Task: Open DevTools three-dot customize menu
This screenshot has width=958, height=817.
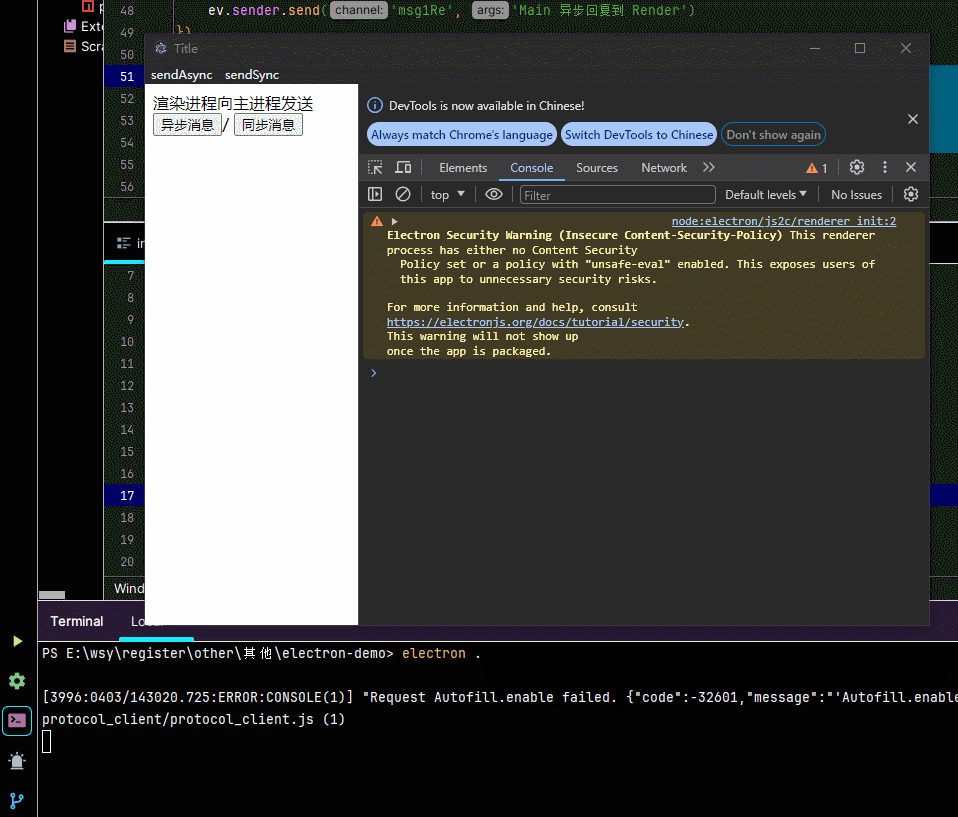Action: tap(885, 167)
